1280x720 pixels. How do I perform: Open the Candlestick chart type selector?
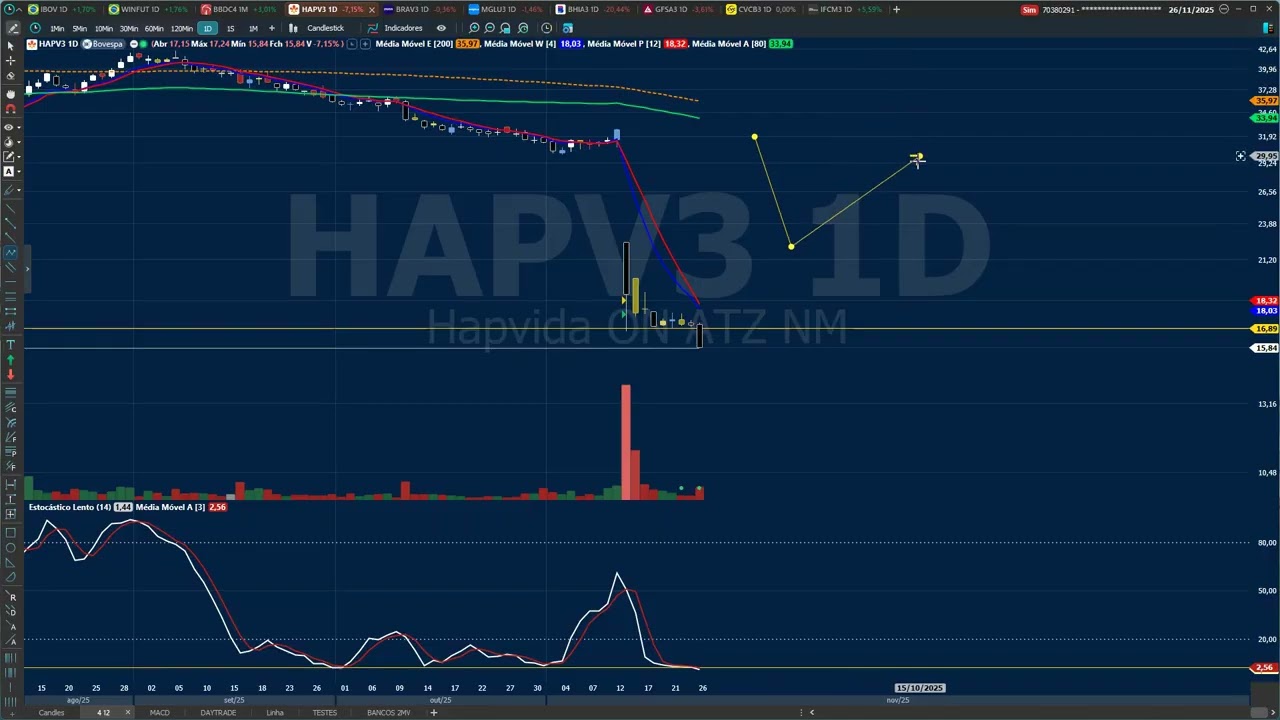point(317,28)
